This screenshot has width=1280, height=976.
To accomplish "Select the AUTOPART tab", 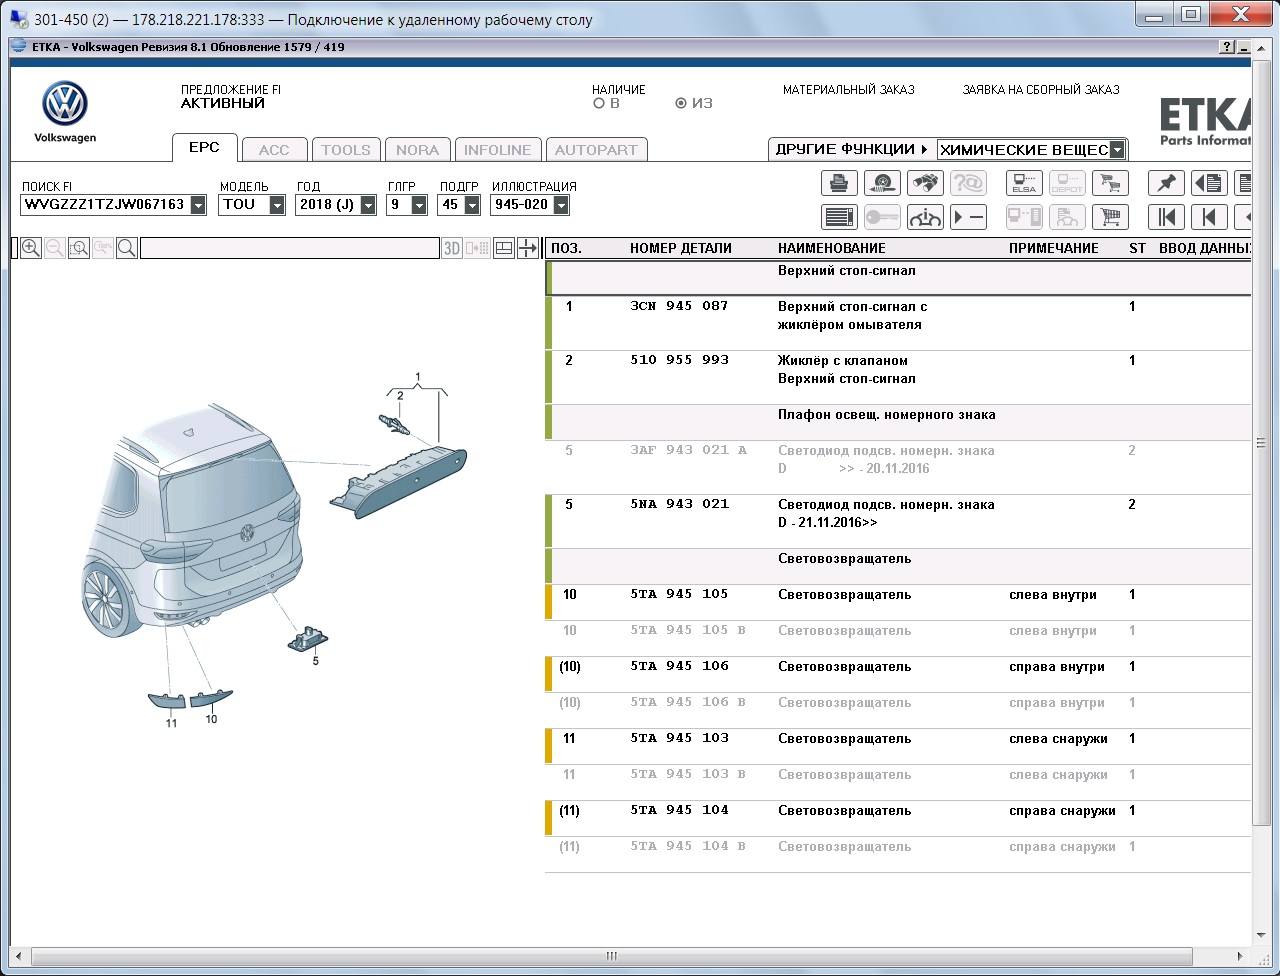I will (596, 150).
